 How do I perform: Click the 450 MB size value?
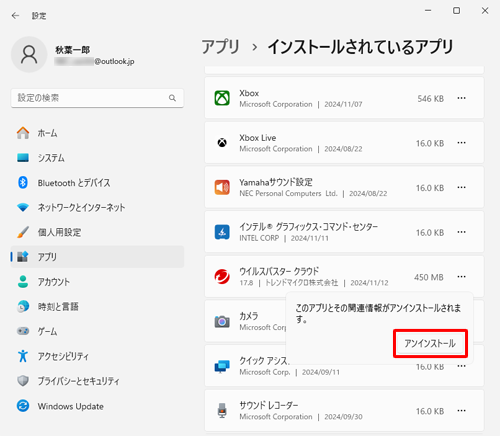(429, 277)
